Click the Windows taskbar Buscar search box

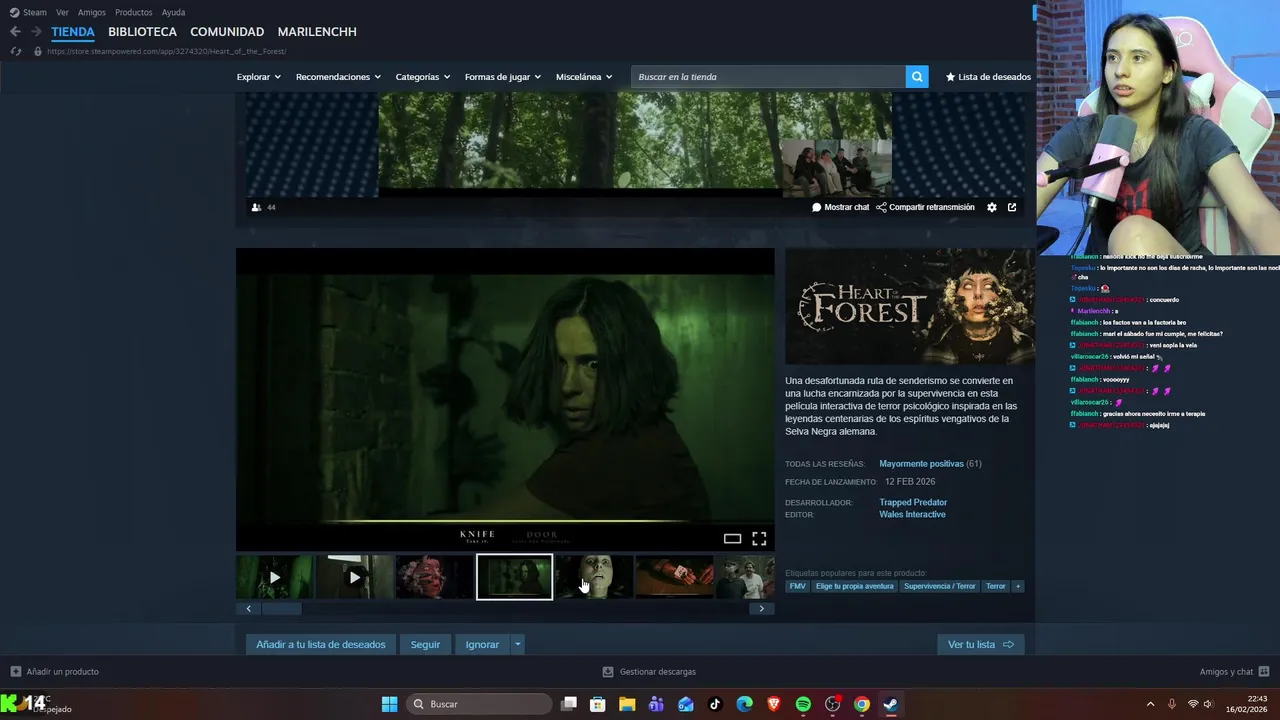(480, 704)
